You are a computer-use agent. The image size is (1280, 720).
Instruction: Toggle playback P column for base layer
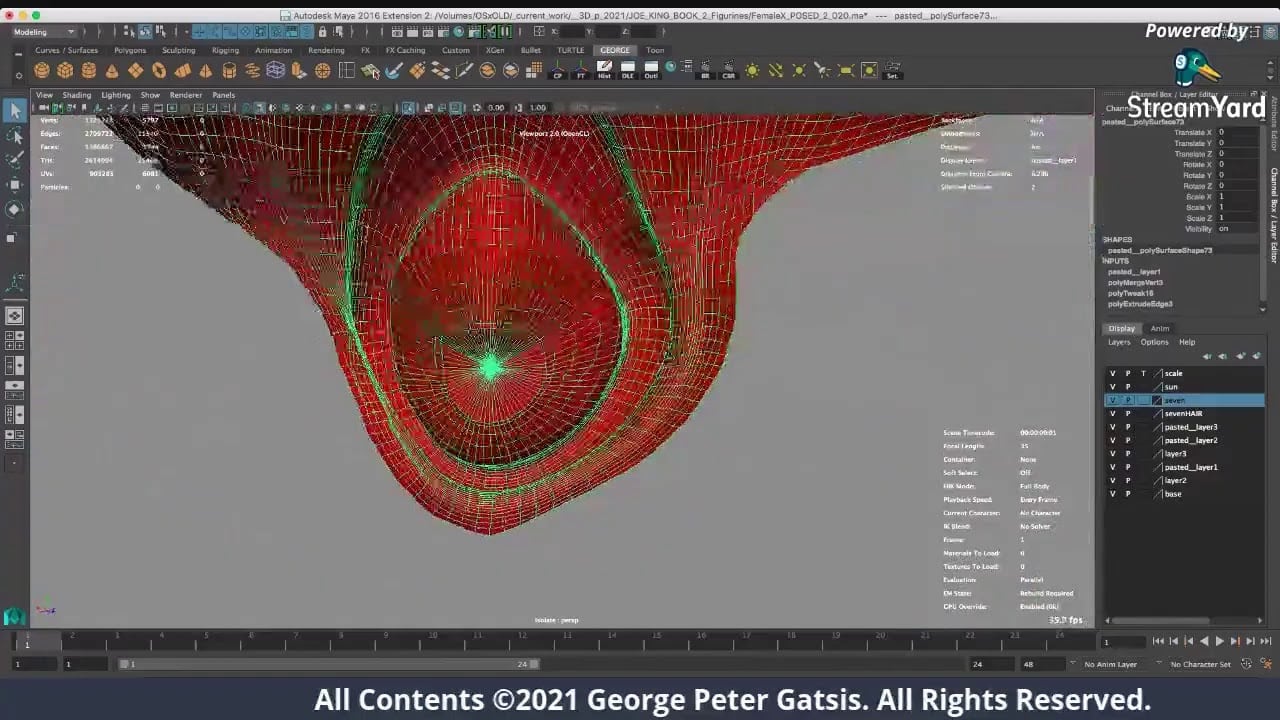coord(1127,494)
